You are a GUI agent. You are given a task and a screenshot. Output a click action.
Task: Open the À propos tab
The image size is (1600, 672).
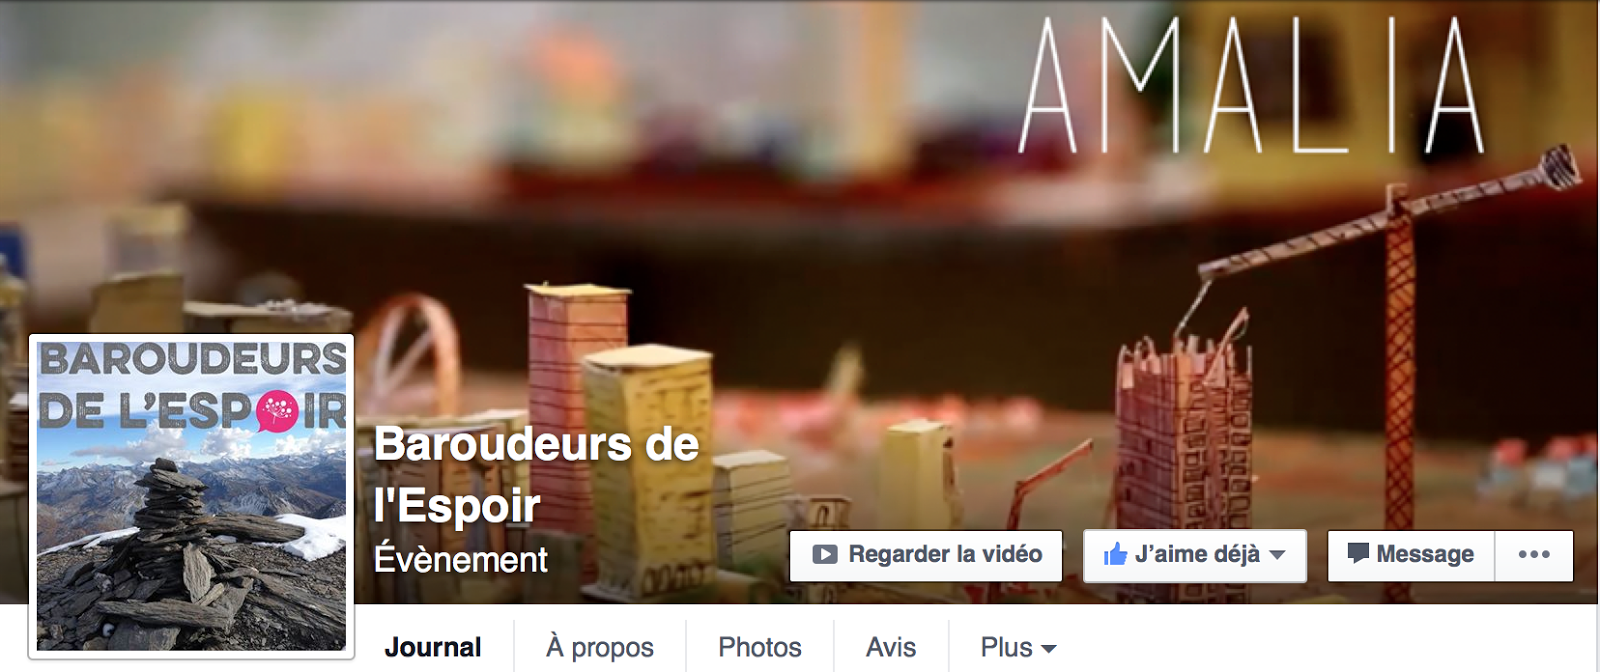(600, 648)
